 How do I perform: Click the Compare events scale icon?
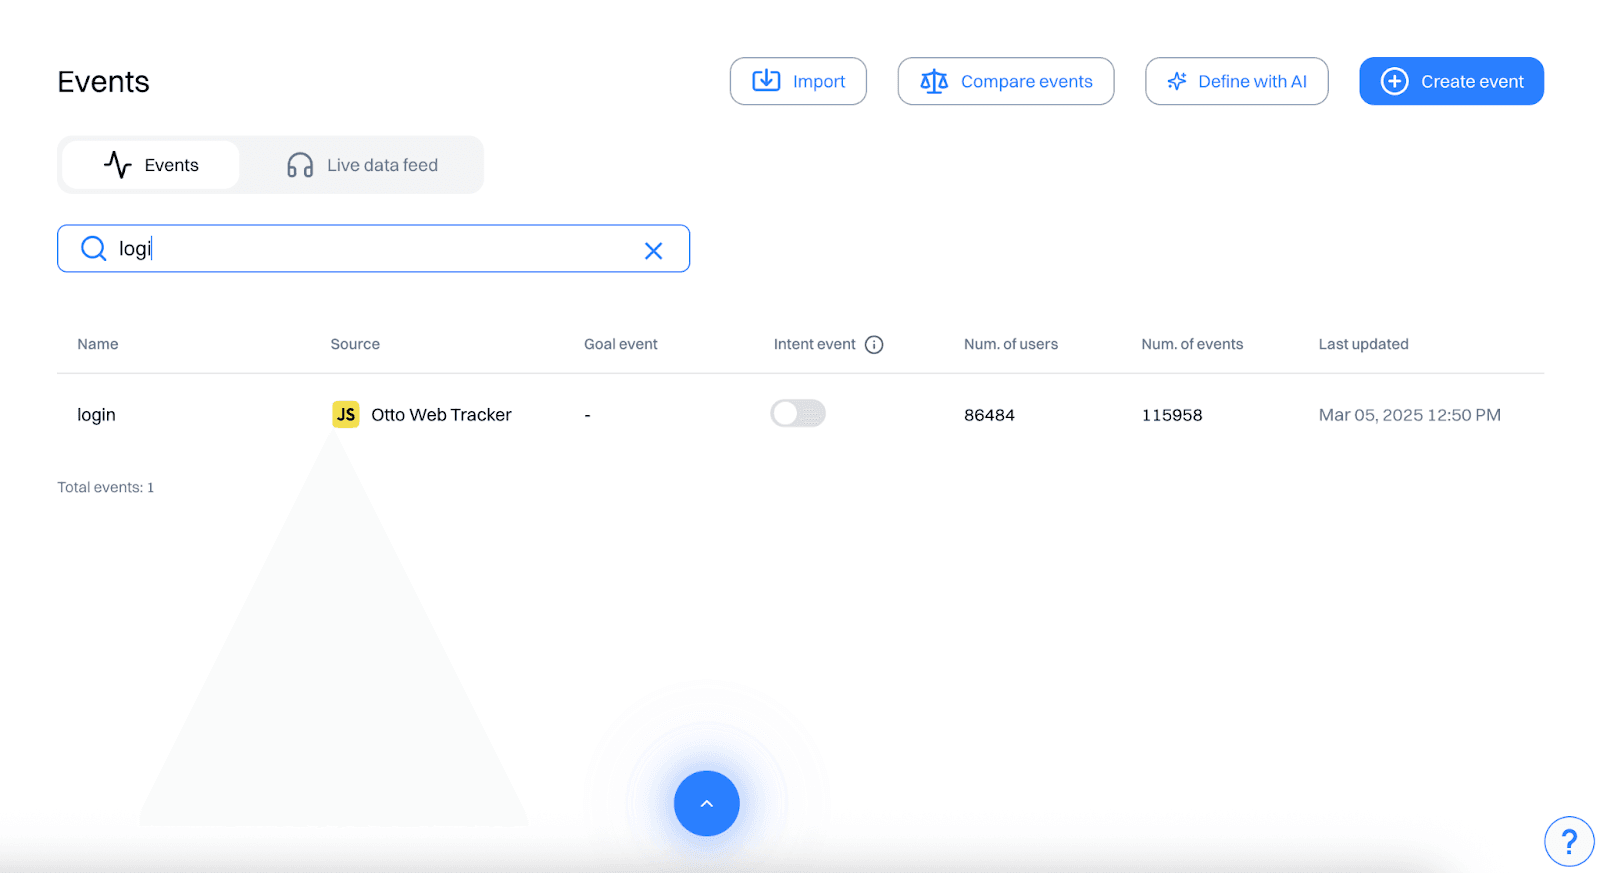point(933,81)
